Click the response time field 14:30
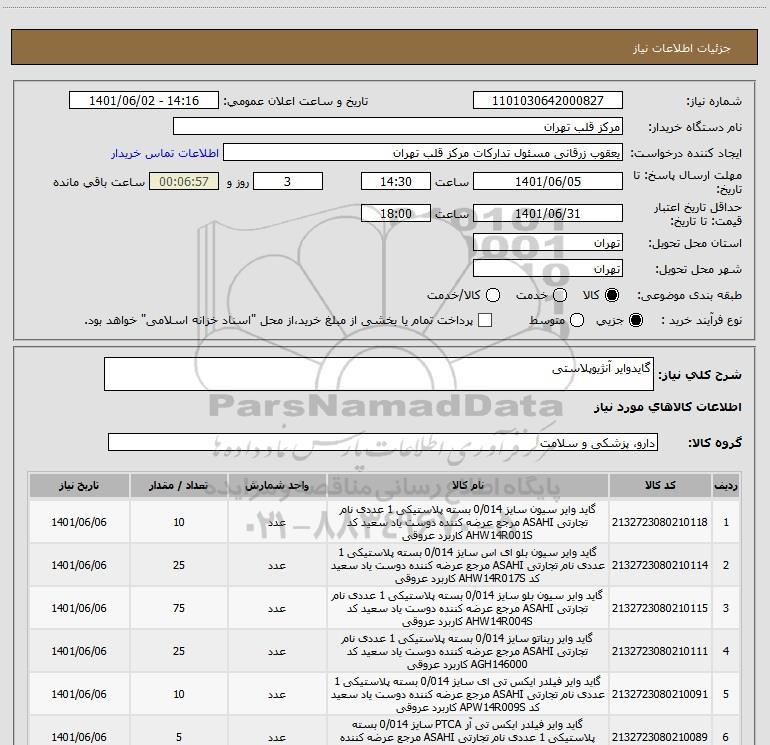Image resolution: width=770 pixels, height=745 pixels. 396,181
